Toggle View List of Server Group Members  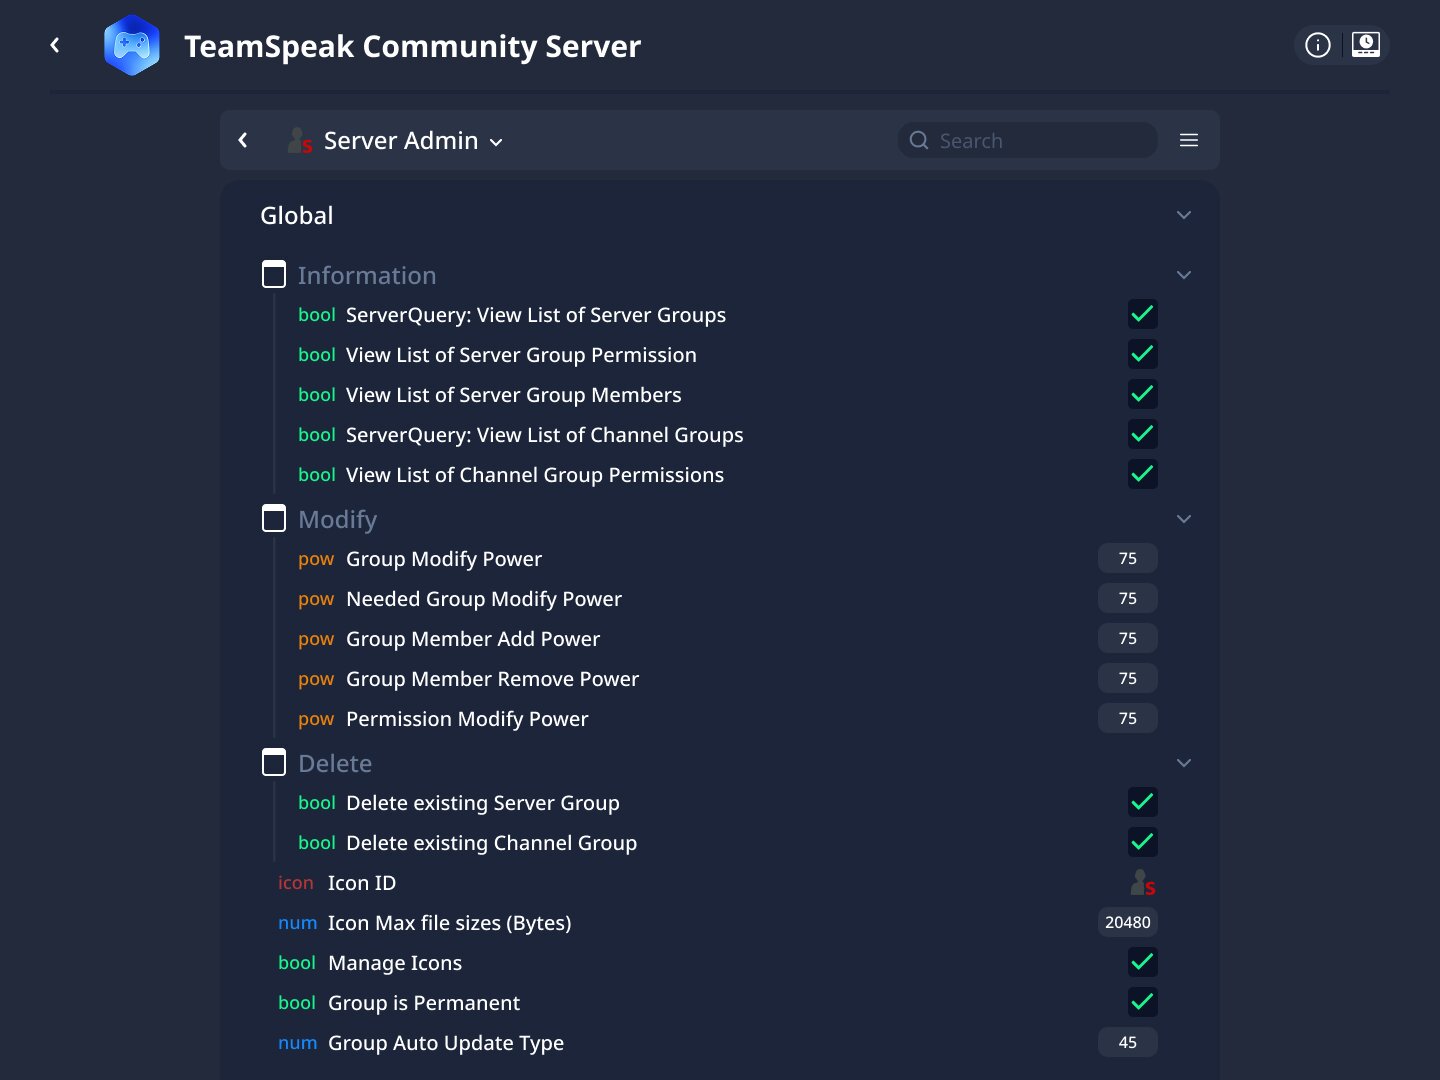1143,394
